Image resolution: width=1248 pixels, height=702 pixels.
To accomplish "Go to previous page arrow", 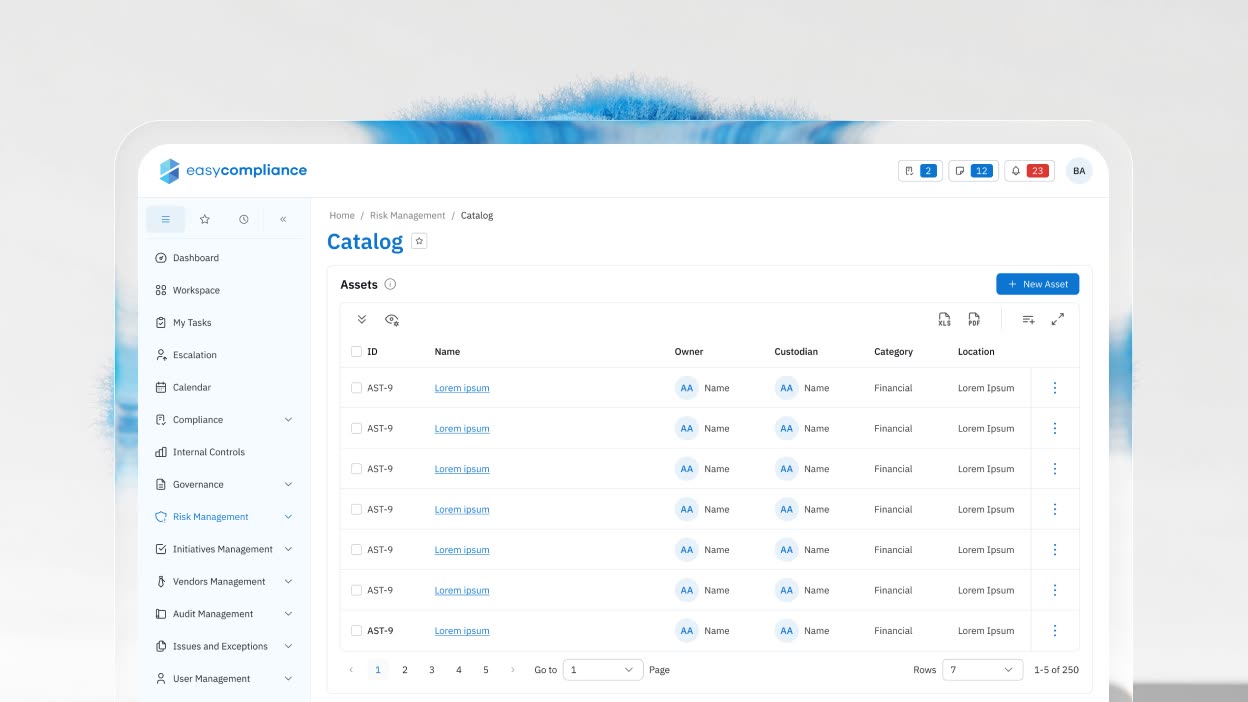I will coord(351,670).
